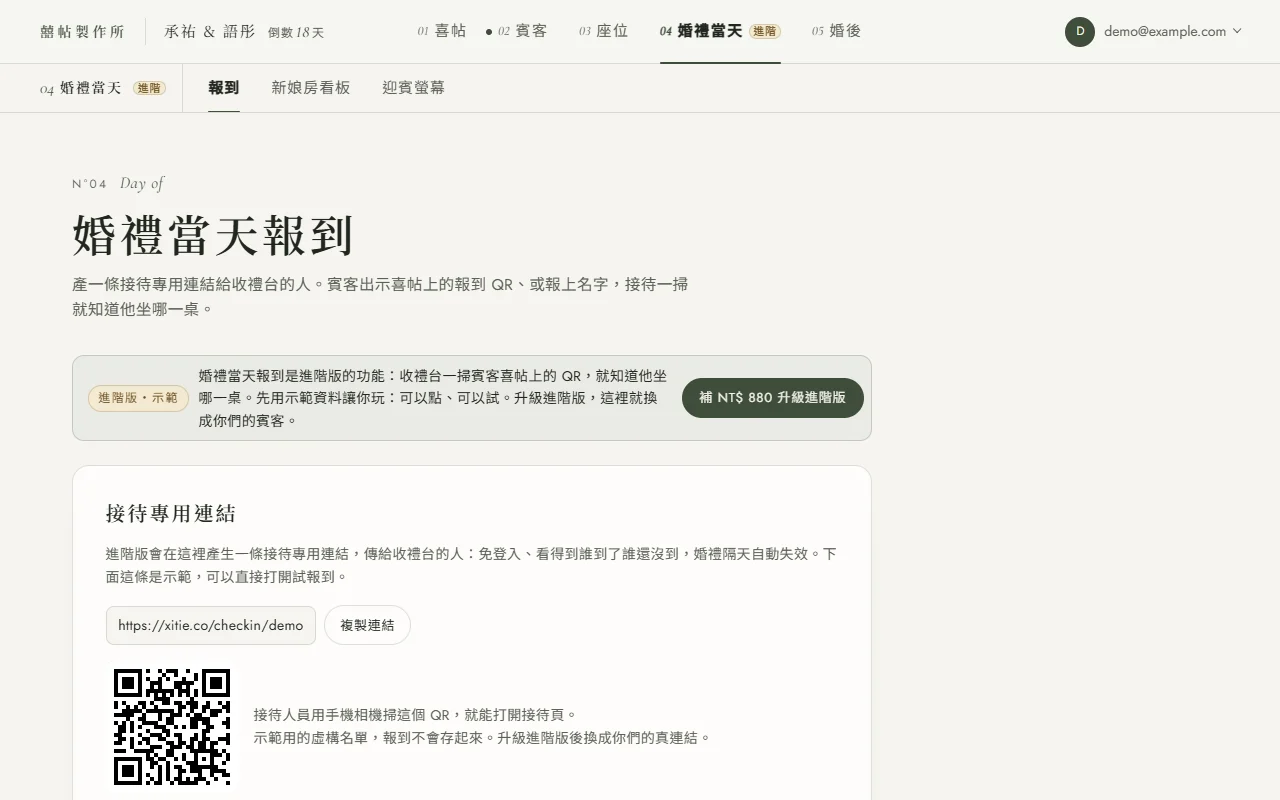Click the 倒數 18 天 countdown text

pos(296,32)
